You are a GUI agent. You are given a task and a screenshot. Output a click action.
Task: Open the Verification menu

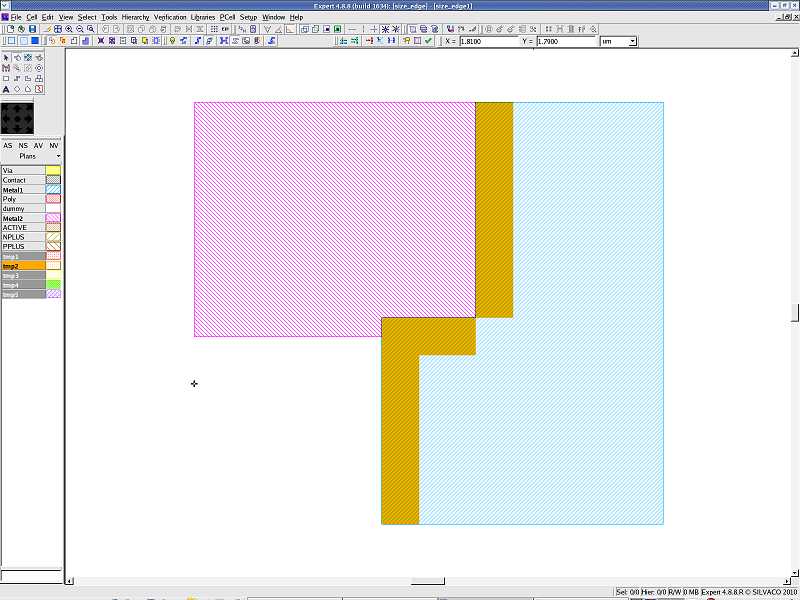[169, 17]
